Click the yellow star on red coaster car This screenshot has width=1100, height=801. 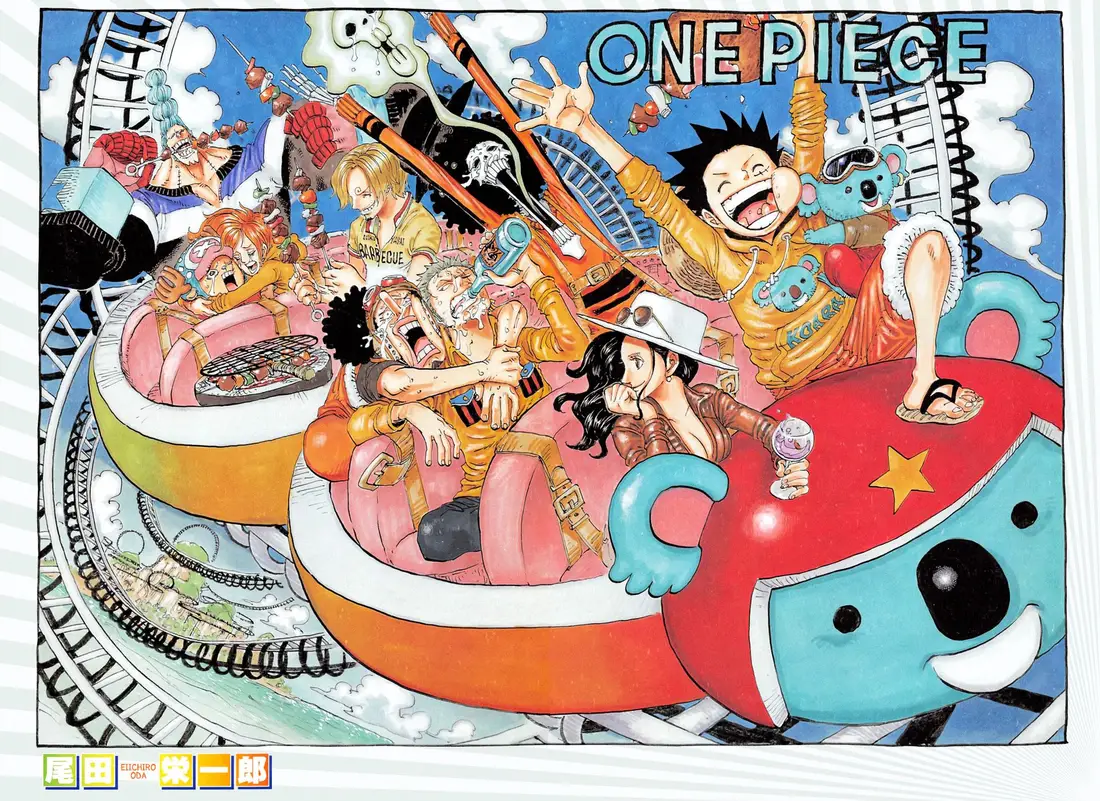coord(901,478)
